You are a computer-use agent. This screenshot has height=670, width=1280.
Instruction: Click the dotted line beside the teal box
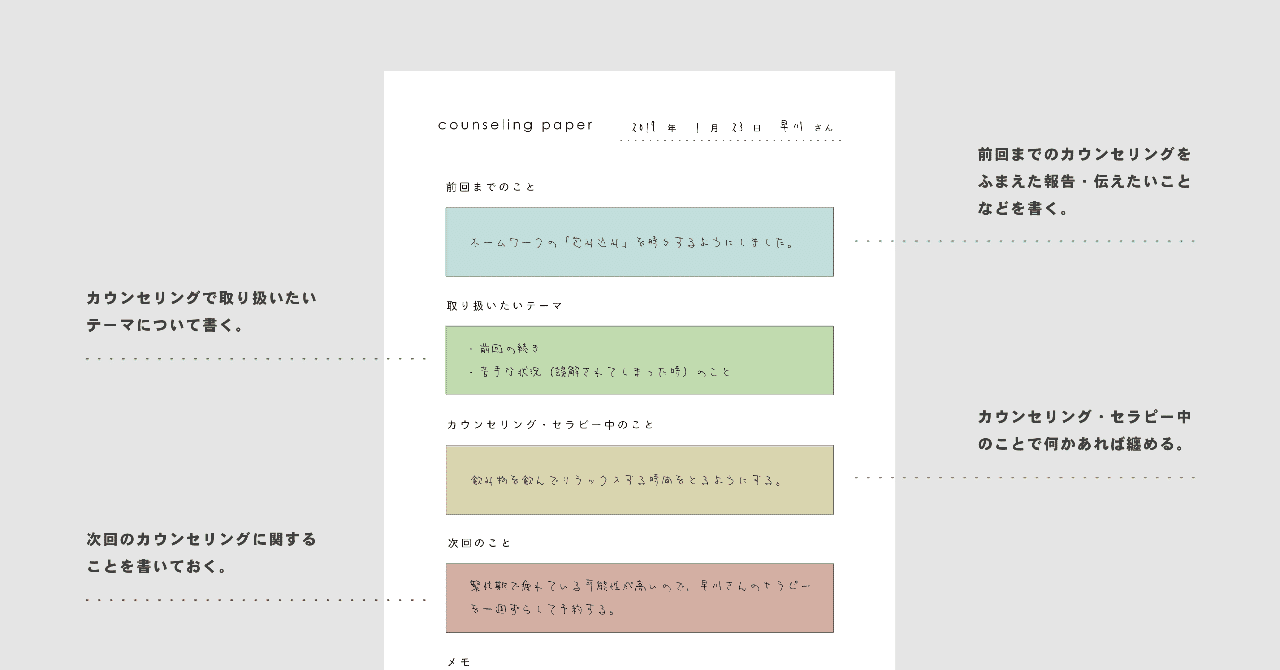tap(1025, 241)
